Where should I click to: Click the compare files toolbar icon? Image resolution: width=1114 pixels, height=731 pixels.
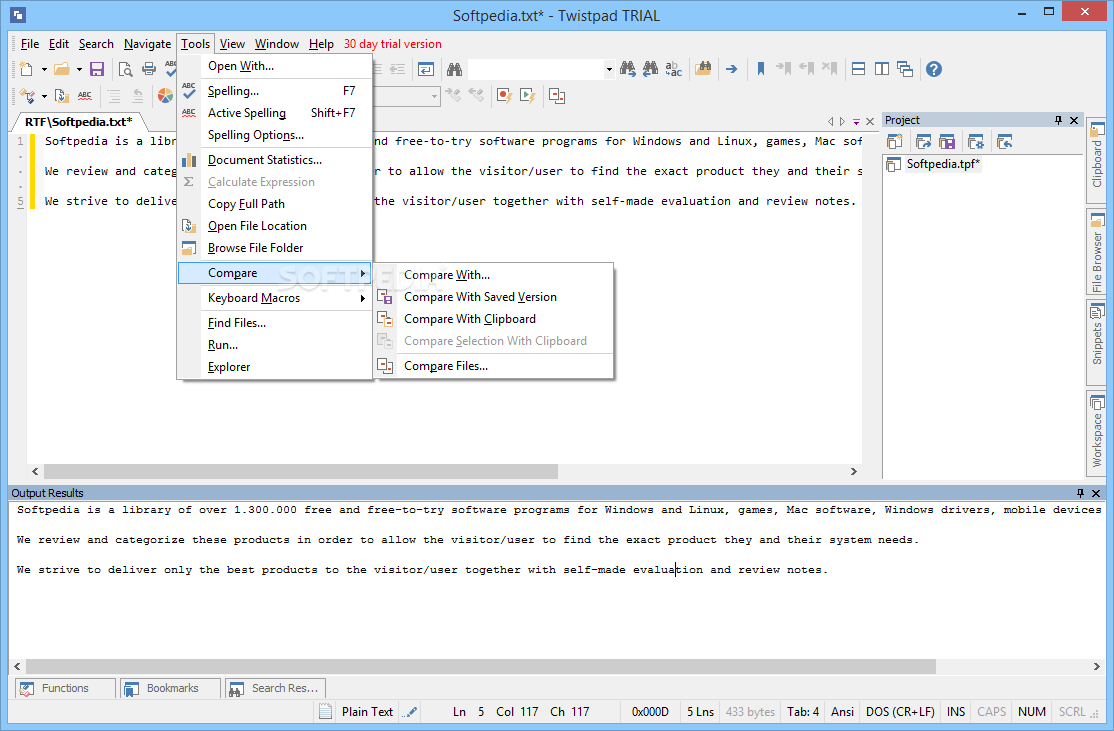coord(557,95)
